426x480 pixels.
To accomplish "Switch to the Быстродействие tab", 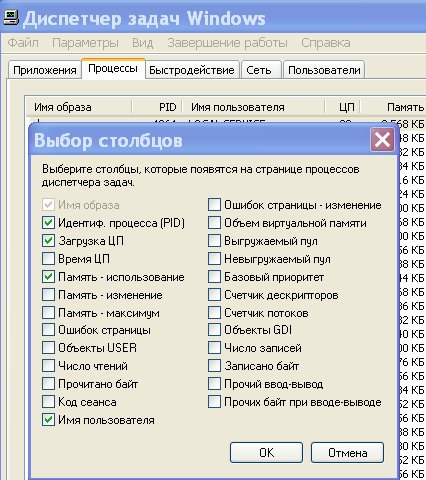I will coord(192,70).
